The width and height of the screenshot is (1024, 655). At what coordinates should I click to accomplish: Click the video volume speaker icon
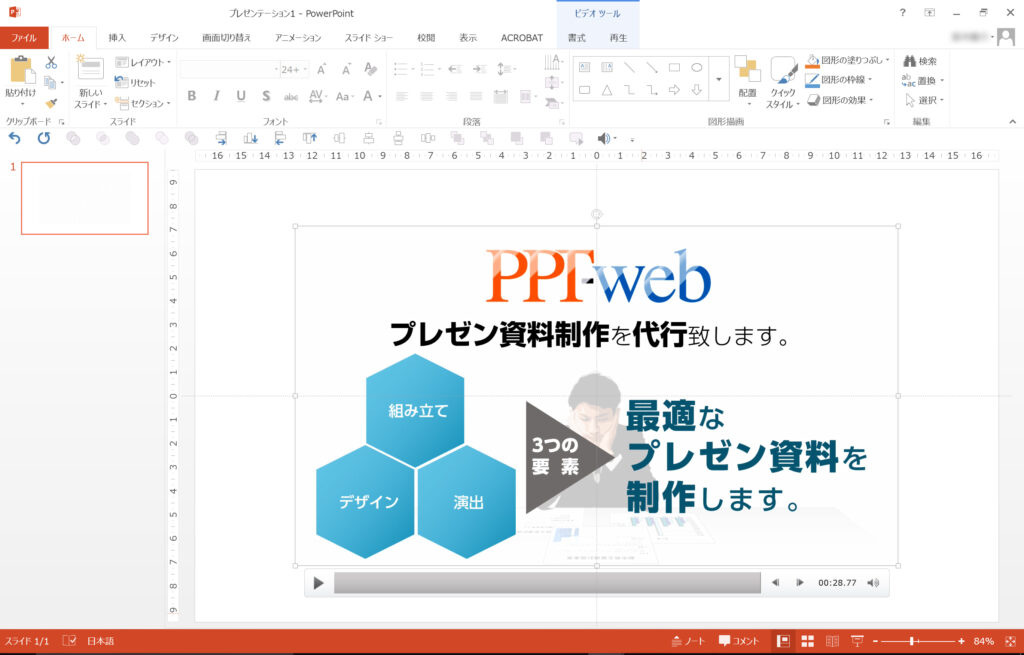pos(873,583)
